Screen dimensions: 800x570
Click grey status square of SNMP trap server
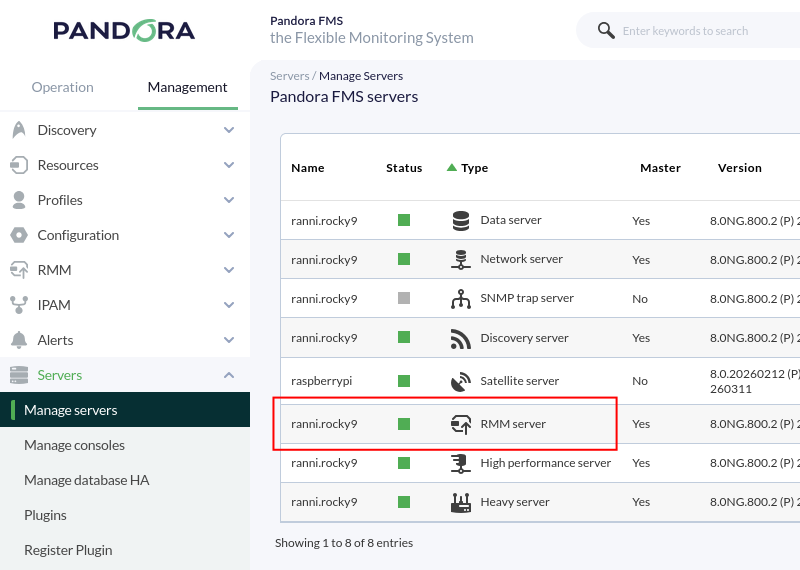pos(404,298)
